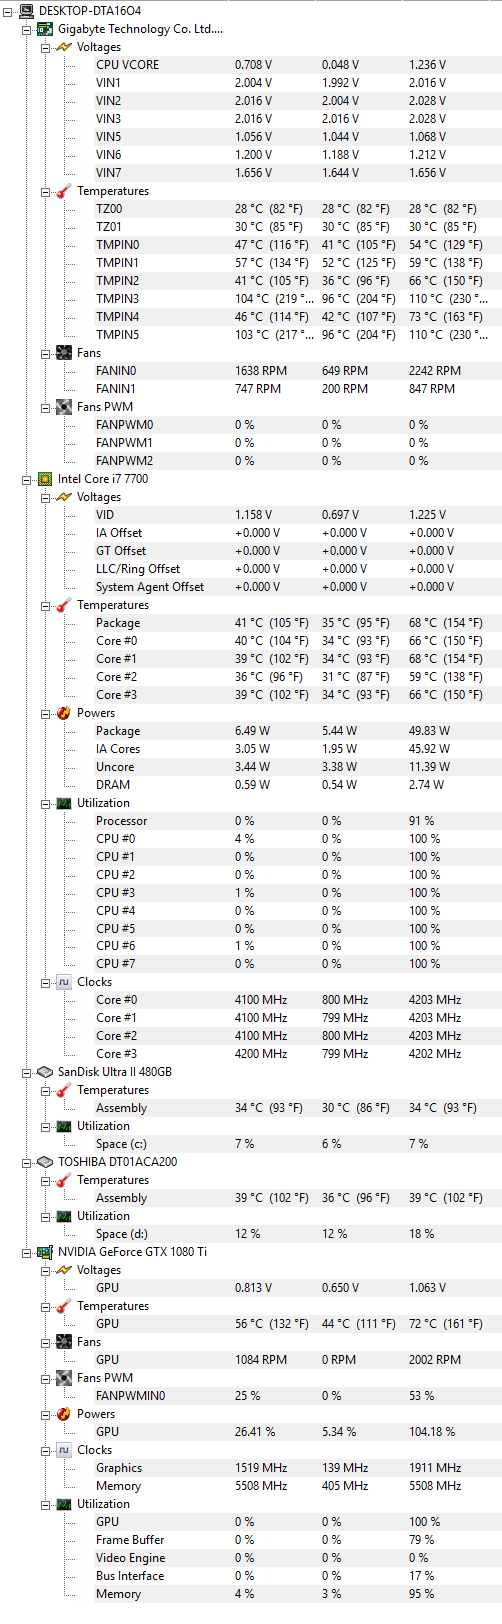Collapse the Intel Core i7 7700 node
The width and height of the screenshot is (502, 1624).
tap(27, 479)
